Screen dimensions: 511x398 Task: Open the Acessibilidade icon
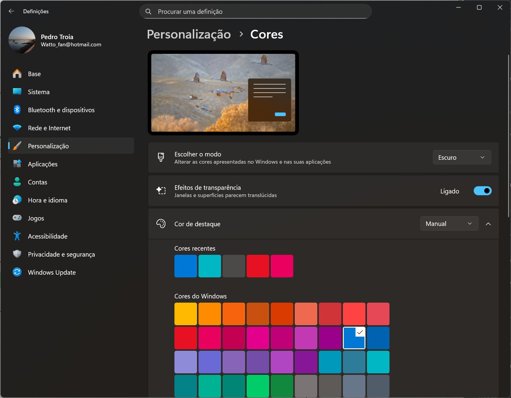[17, 236]
